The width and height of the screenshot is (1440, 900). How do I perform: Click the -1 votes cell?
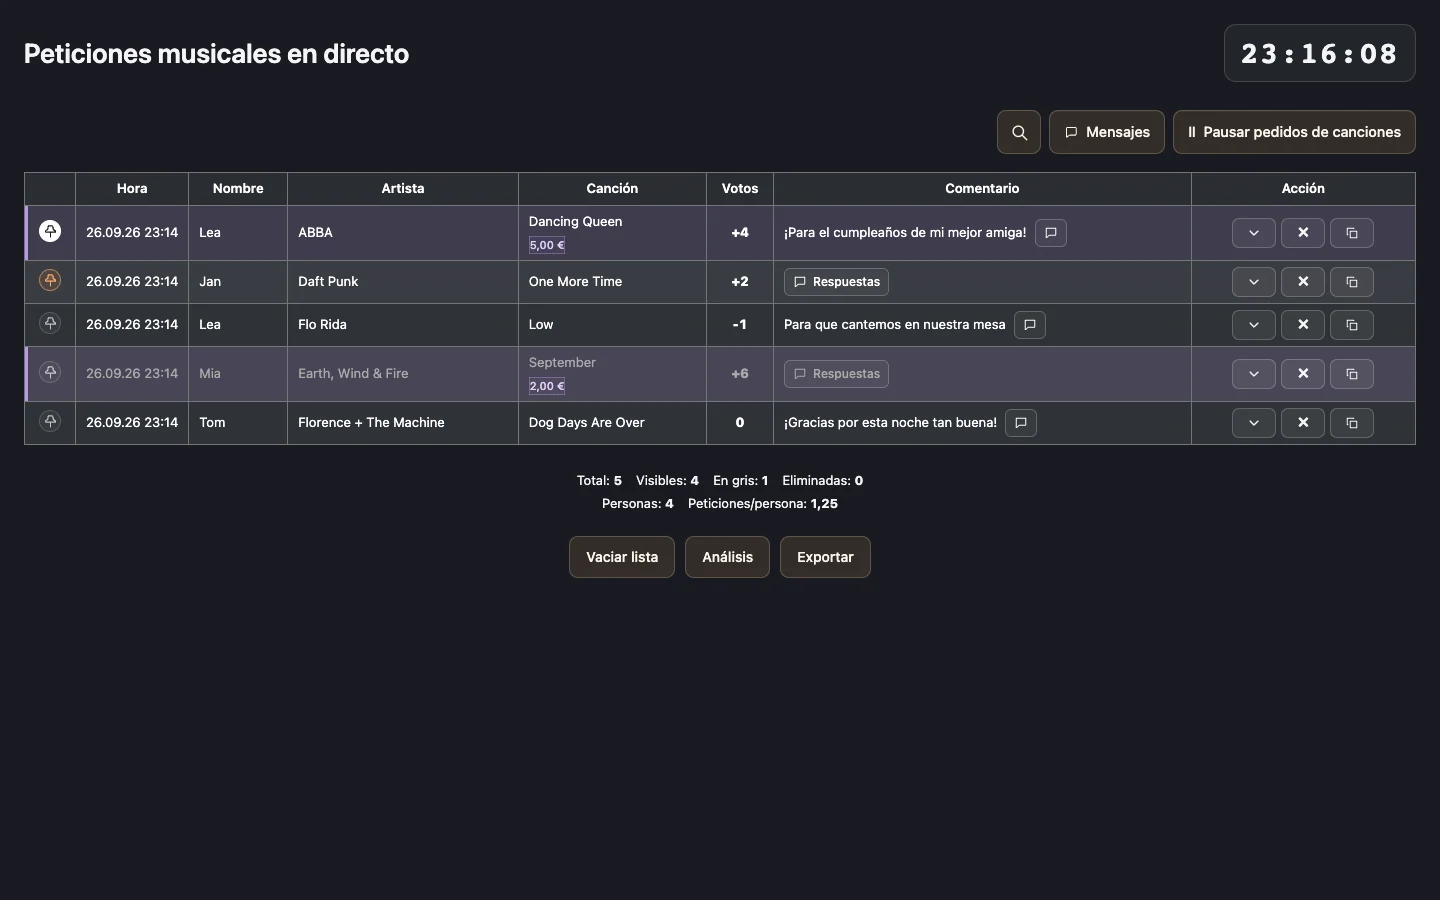pos(740,325)
